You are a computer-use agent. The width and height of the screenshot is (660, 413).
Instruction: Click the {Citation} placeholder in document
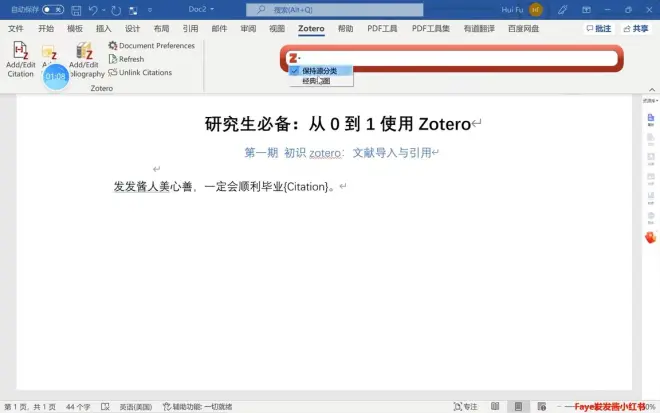[306, 187]
